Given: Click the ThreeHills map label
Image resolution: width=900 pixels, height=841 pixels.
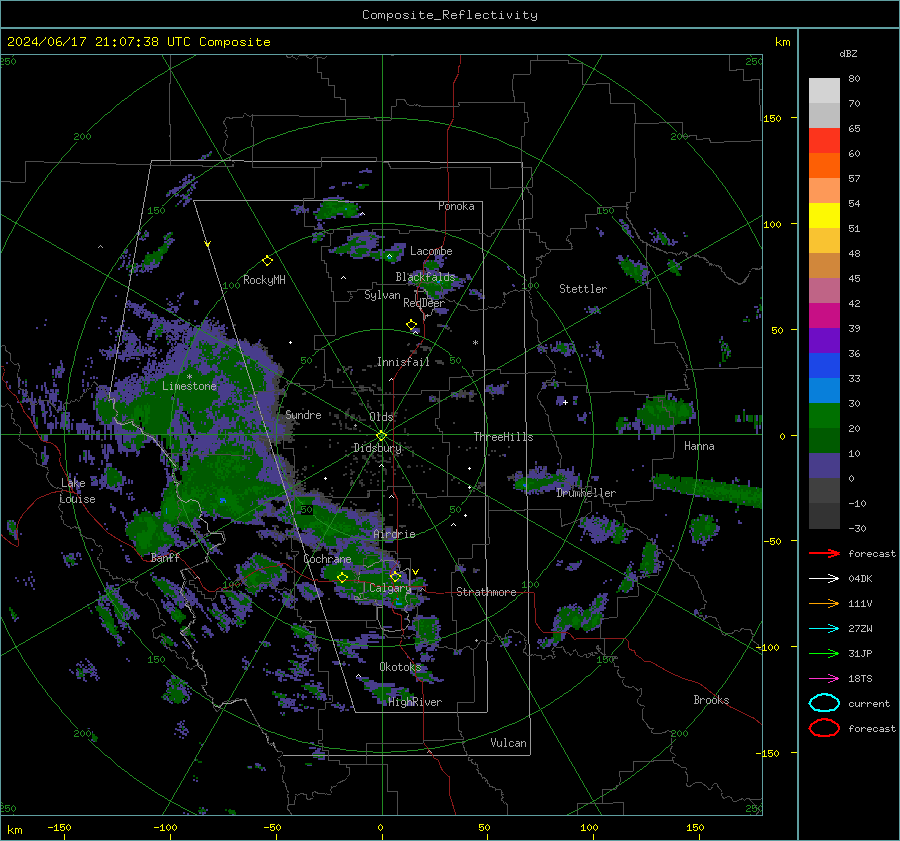Looking at the screenshot, I should point(503,437).
